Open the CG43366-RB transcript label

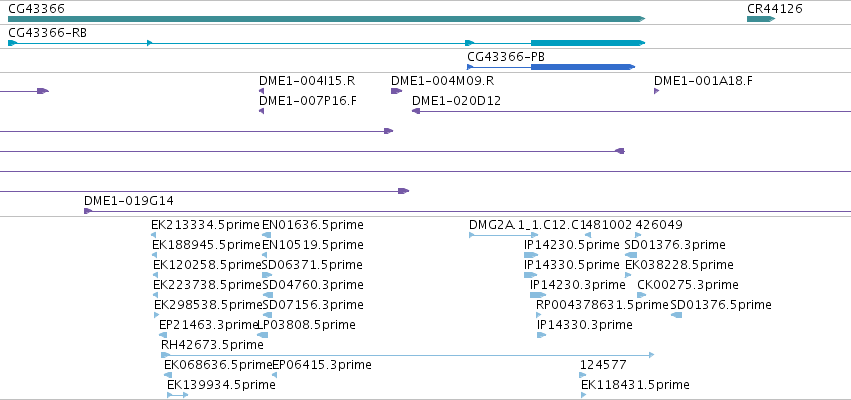click(x=47, y=33)
